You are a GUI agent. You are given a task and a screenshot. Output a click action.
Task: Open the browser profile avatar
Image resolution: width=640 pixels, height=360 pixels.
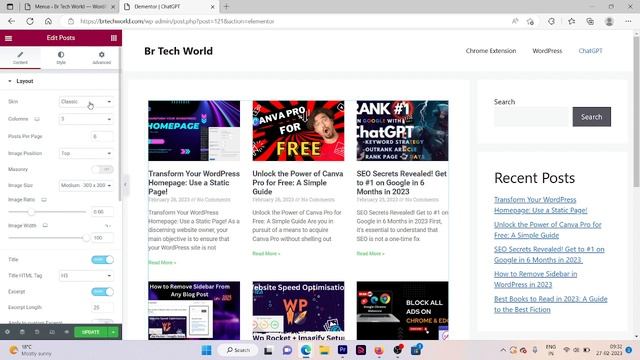(609, 21)
